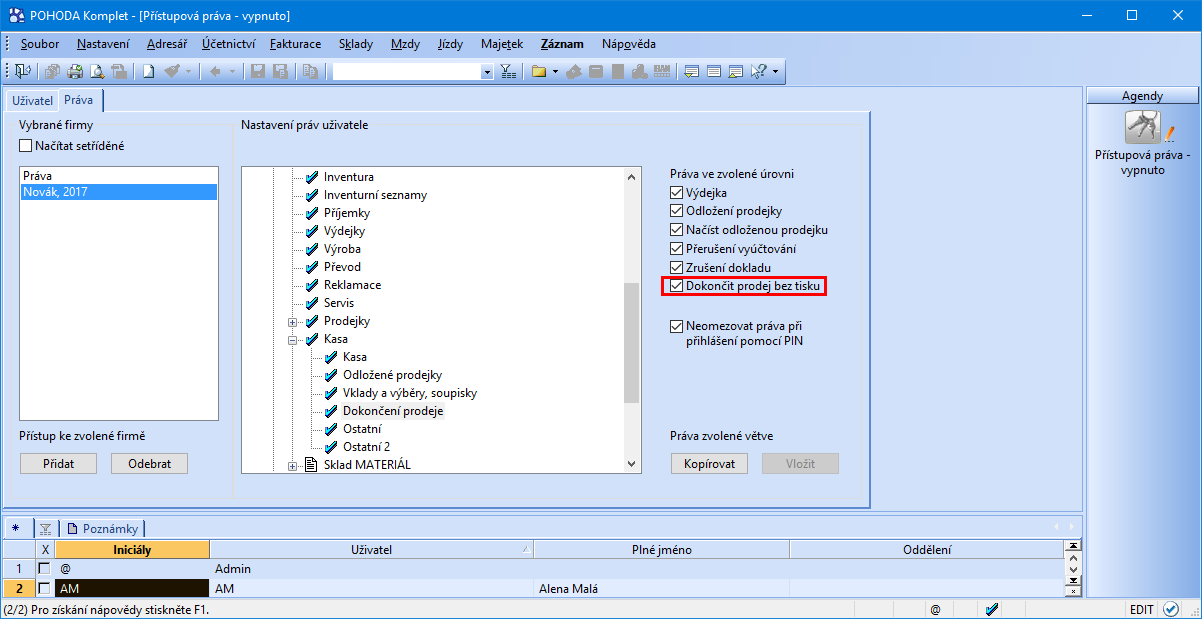Click the save diskette toolbar icon
Image resolution: width=1202 pixels, height=619 pixels.
click(x=257, y=71)
